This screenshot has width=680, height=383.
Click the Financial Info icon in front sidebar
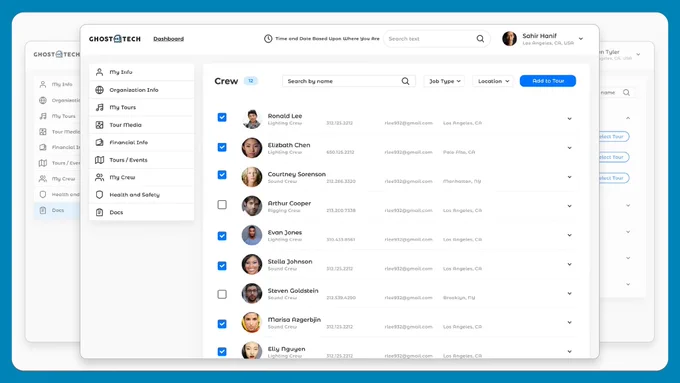[99, 142]
